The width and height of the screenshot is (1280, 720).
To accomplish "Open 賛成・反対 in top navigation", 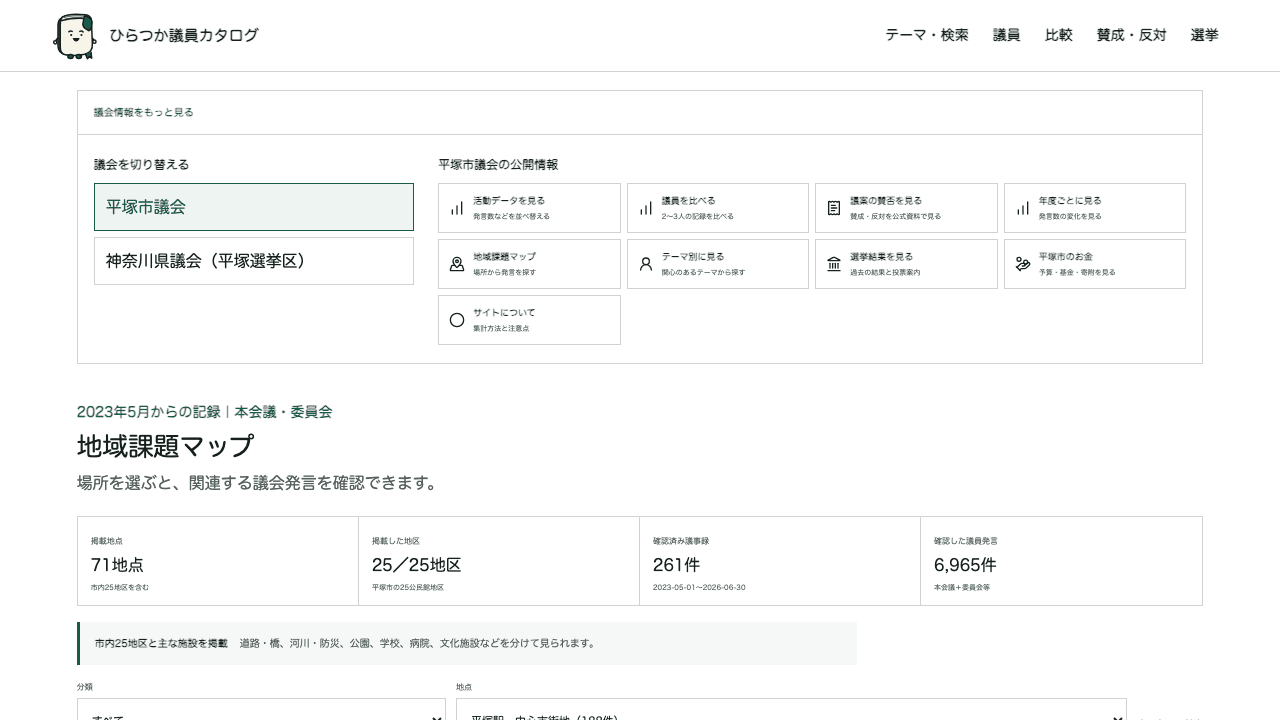I will pos(1132,35).
